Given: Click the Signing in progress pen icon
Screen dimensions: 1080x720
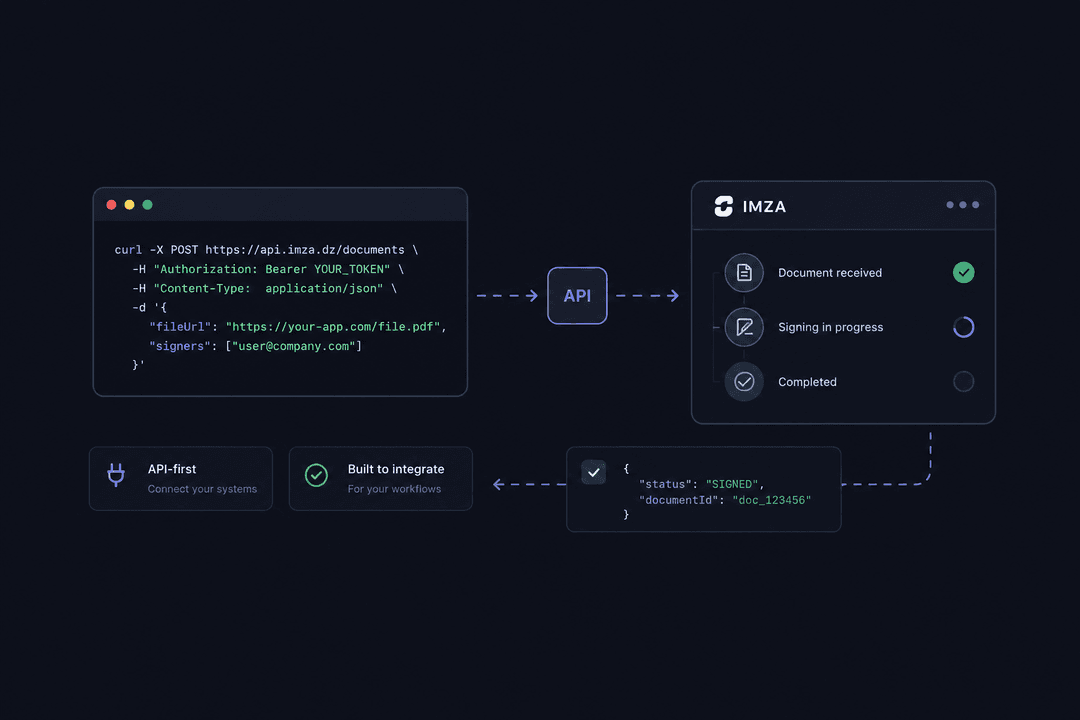Looking at the screenshot, I should click(x=744, y=327).
